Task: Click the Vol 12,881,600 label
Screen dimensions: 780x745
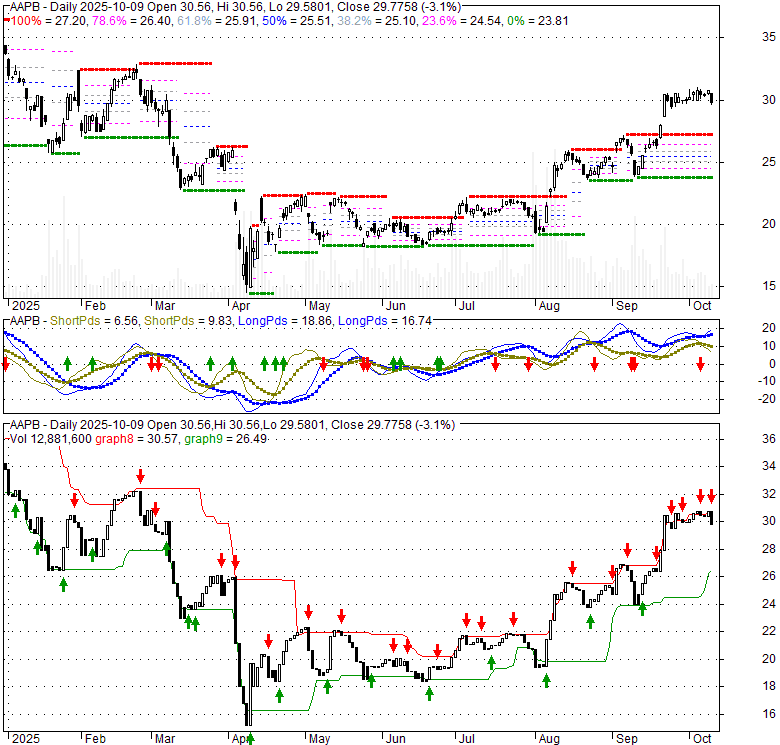Action: click(x=51, y=439)
